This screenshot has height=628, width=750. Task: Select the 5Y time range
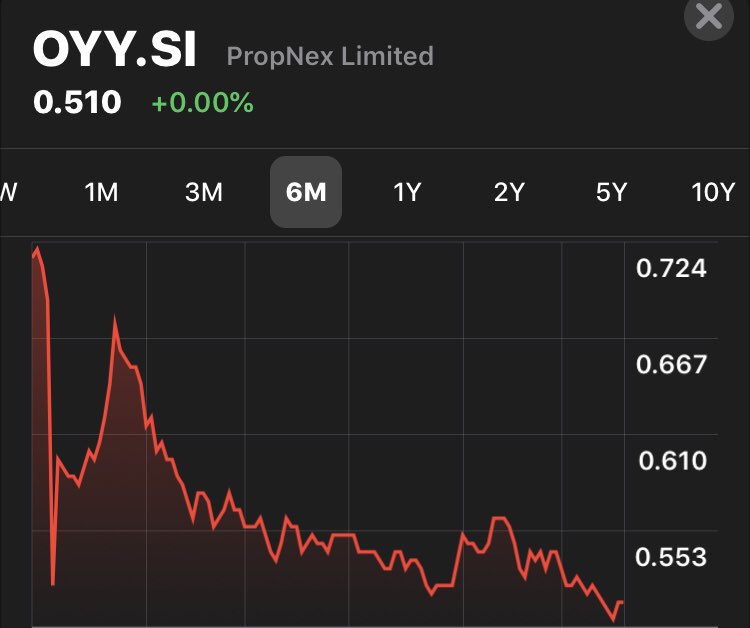[x=611, y=192]
